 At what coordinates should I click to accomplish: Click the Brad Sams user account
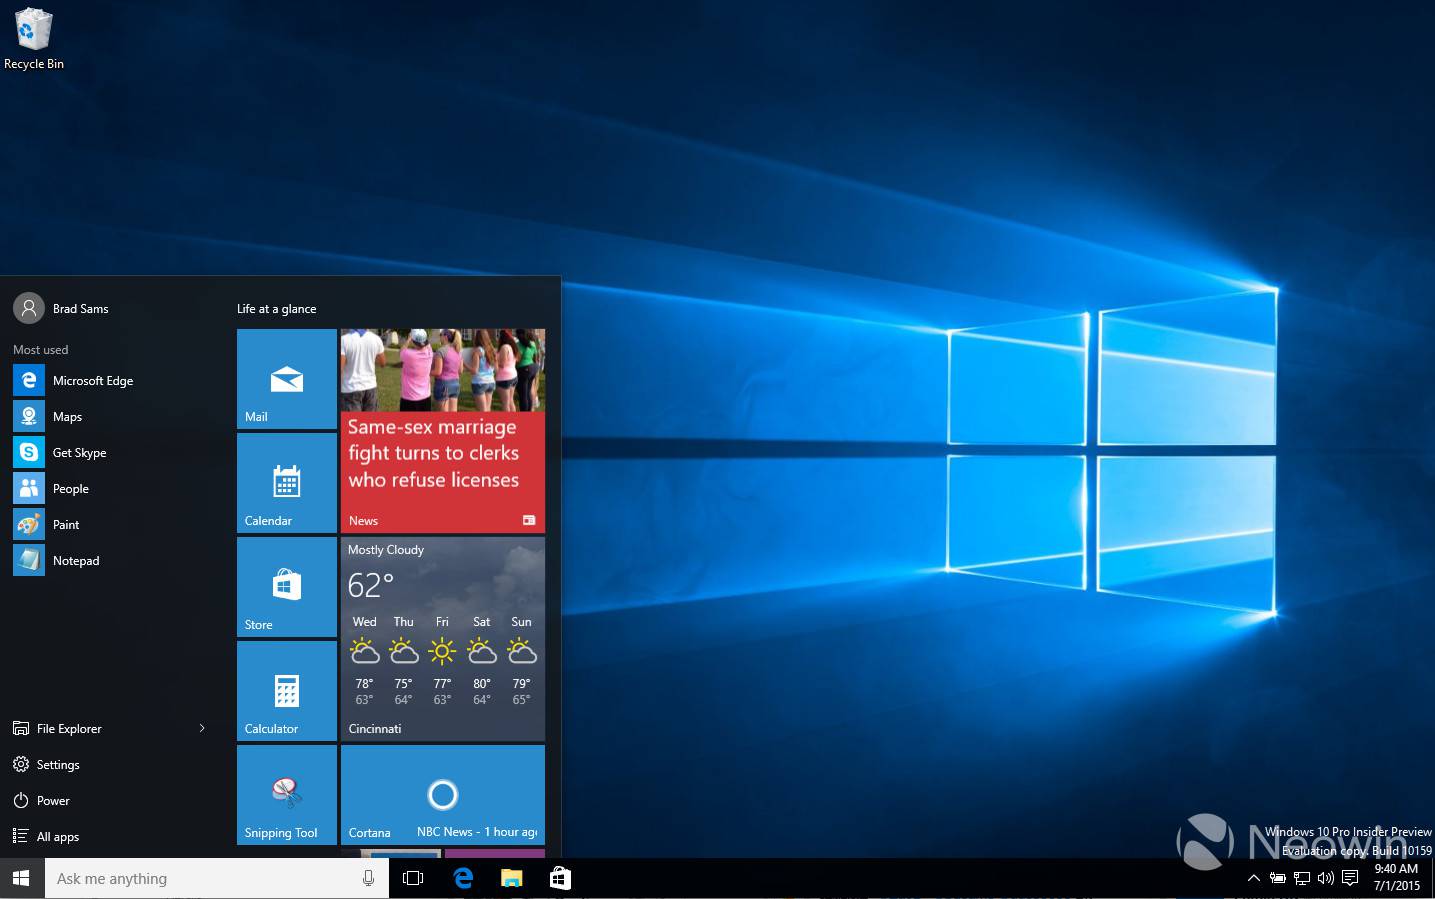[x=61, y=308]
